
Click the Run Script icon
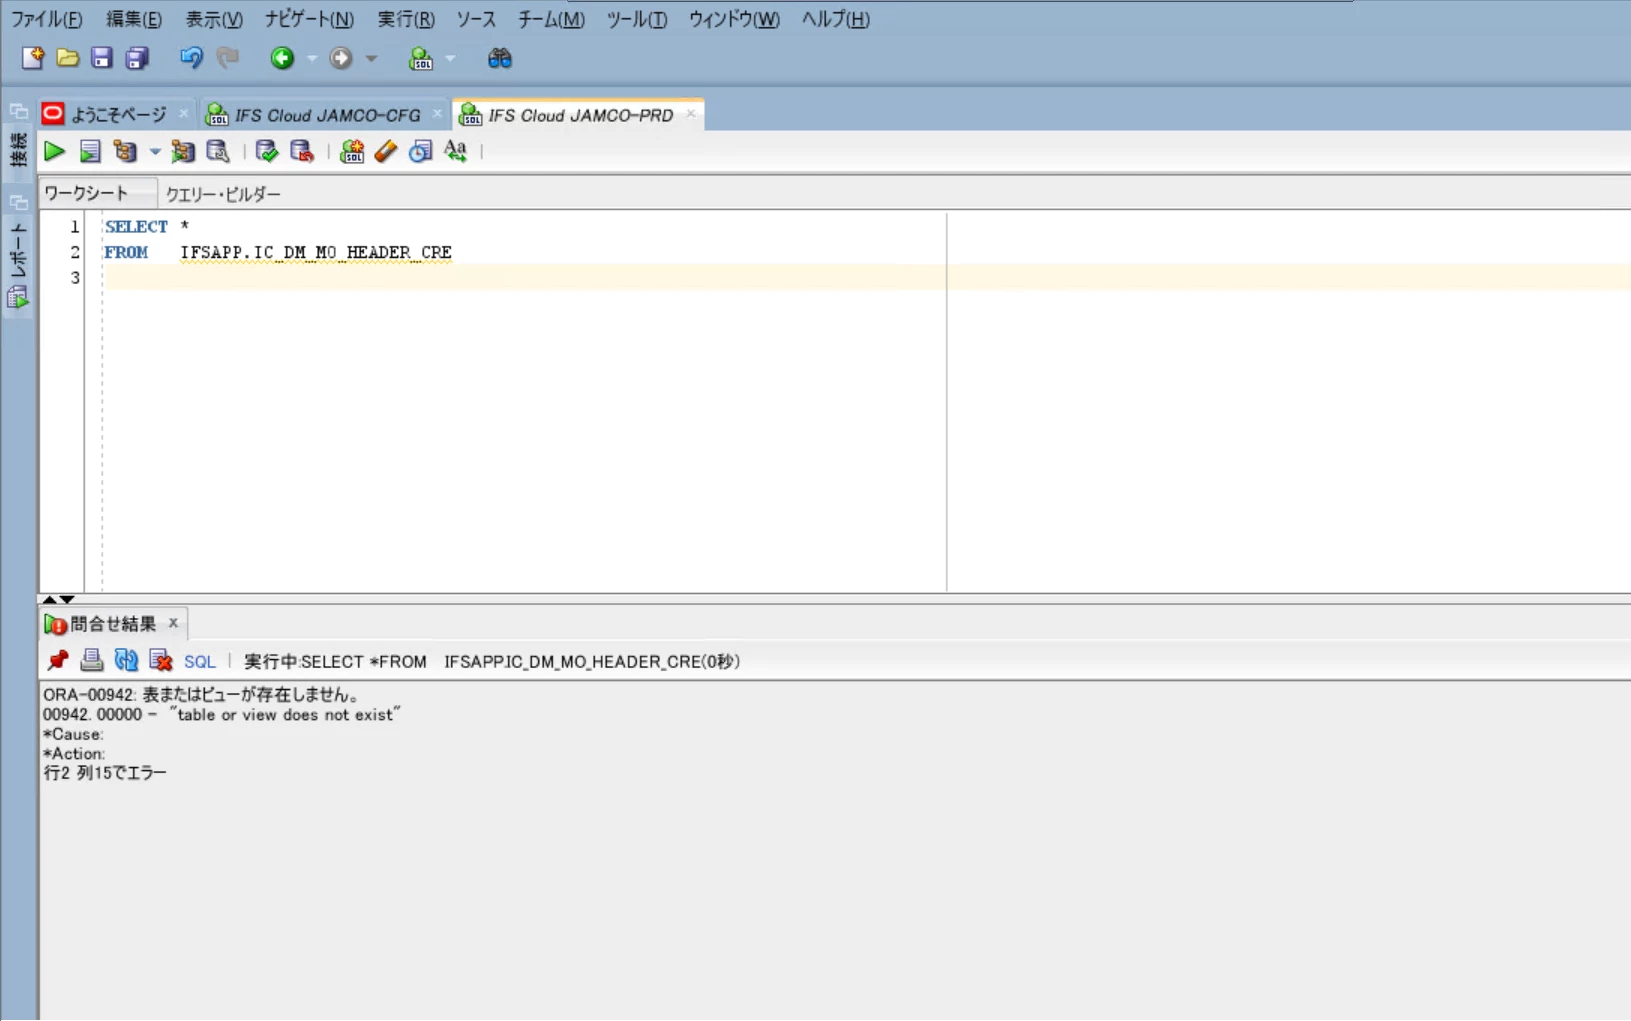pyautogui.click(x=90, y=151)
